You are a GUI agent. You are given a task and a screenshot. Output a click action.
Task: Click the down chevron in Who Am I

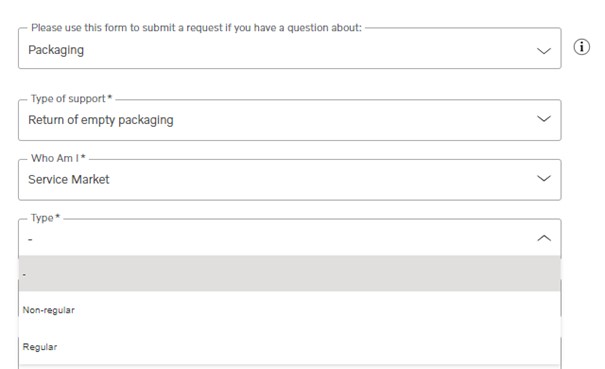pos(544,178)
